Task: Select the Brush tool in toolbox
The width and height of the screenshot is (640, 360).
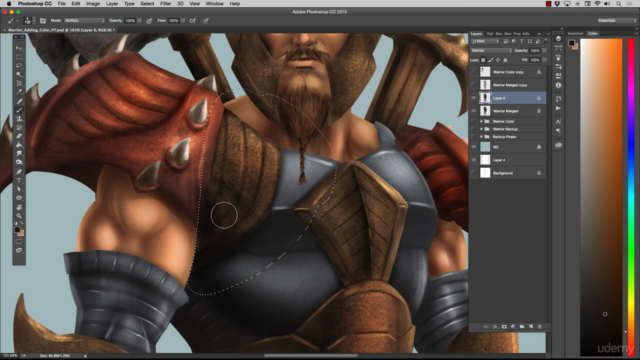Action: pos(19,110)
